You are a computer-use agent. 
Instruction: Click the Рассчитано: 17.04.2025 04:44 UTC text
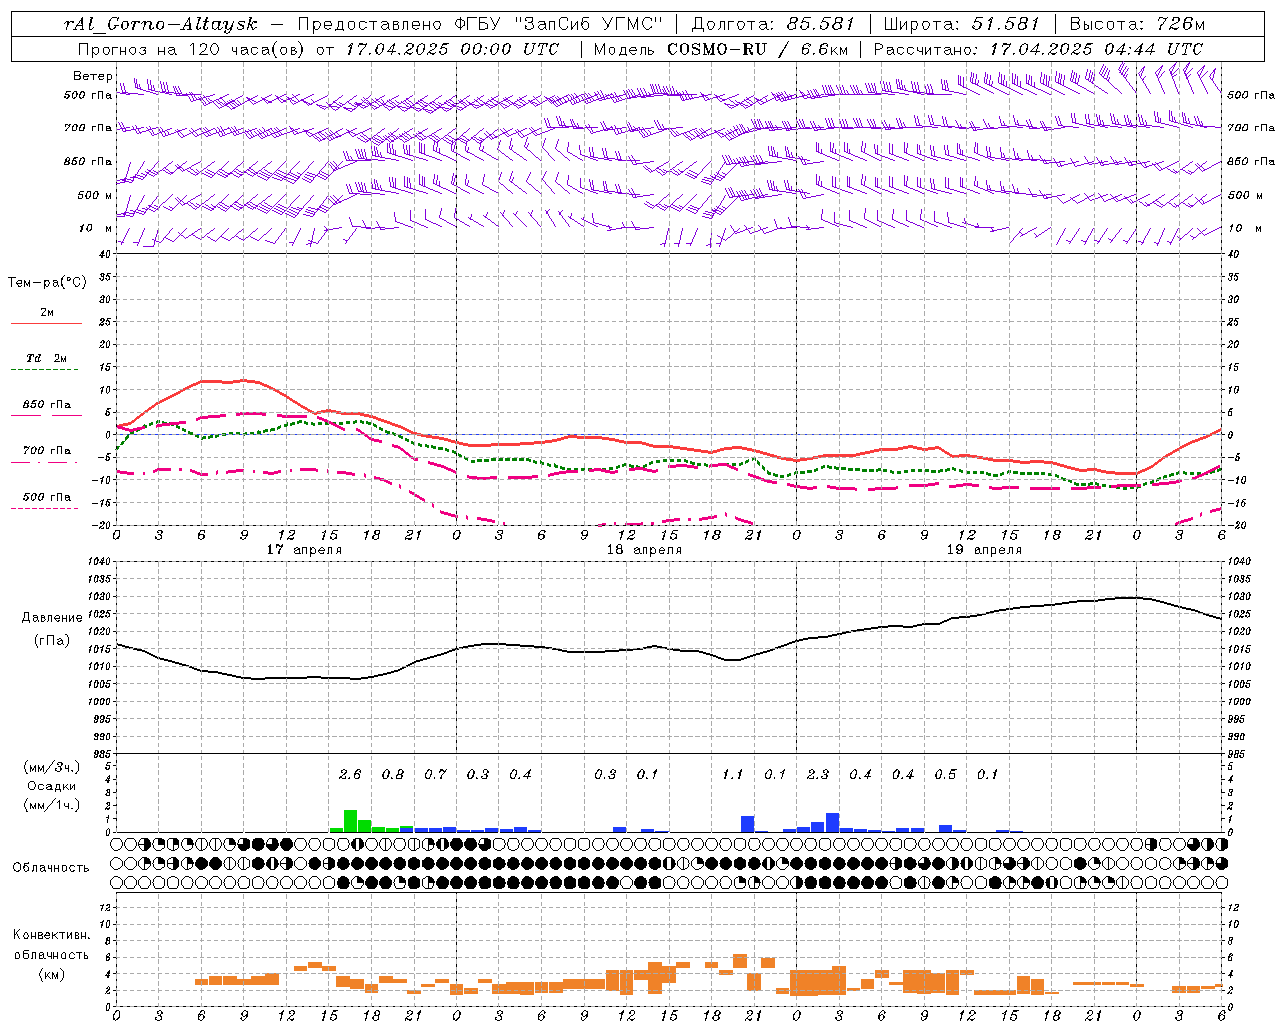[1038, 48]
